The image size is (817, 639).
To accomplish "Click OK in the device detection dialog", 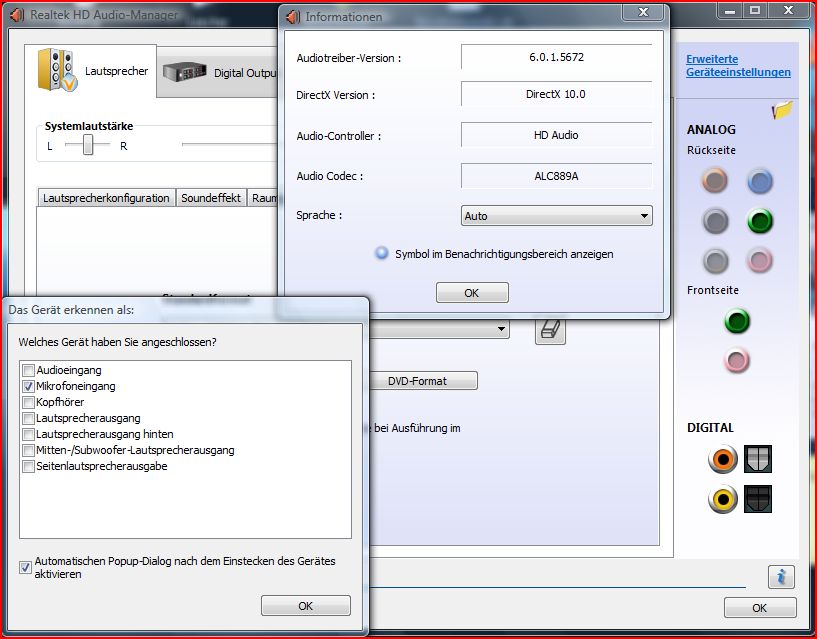I will tap(306, 606).
